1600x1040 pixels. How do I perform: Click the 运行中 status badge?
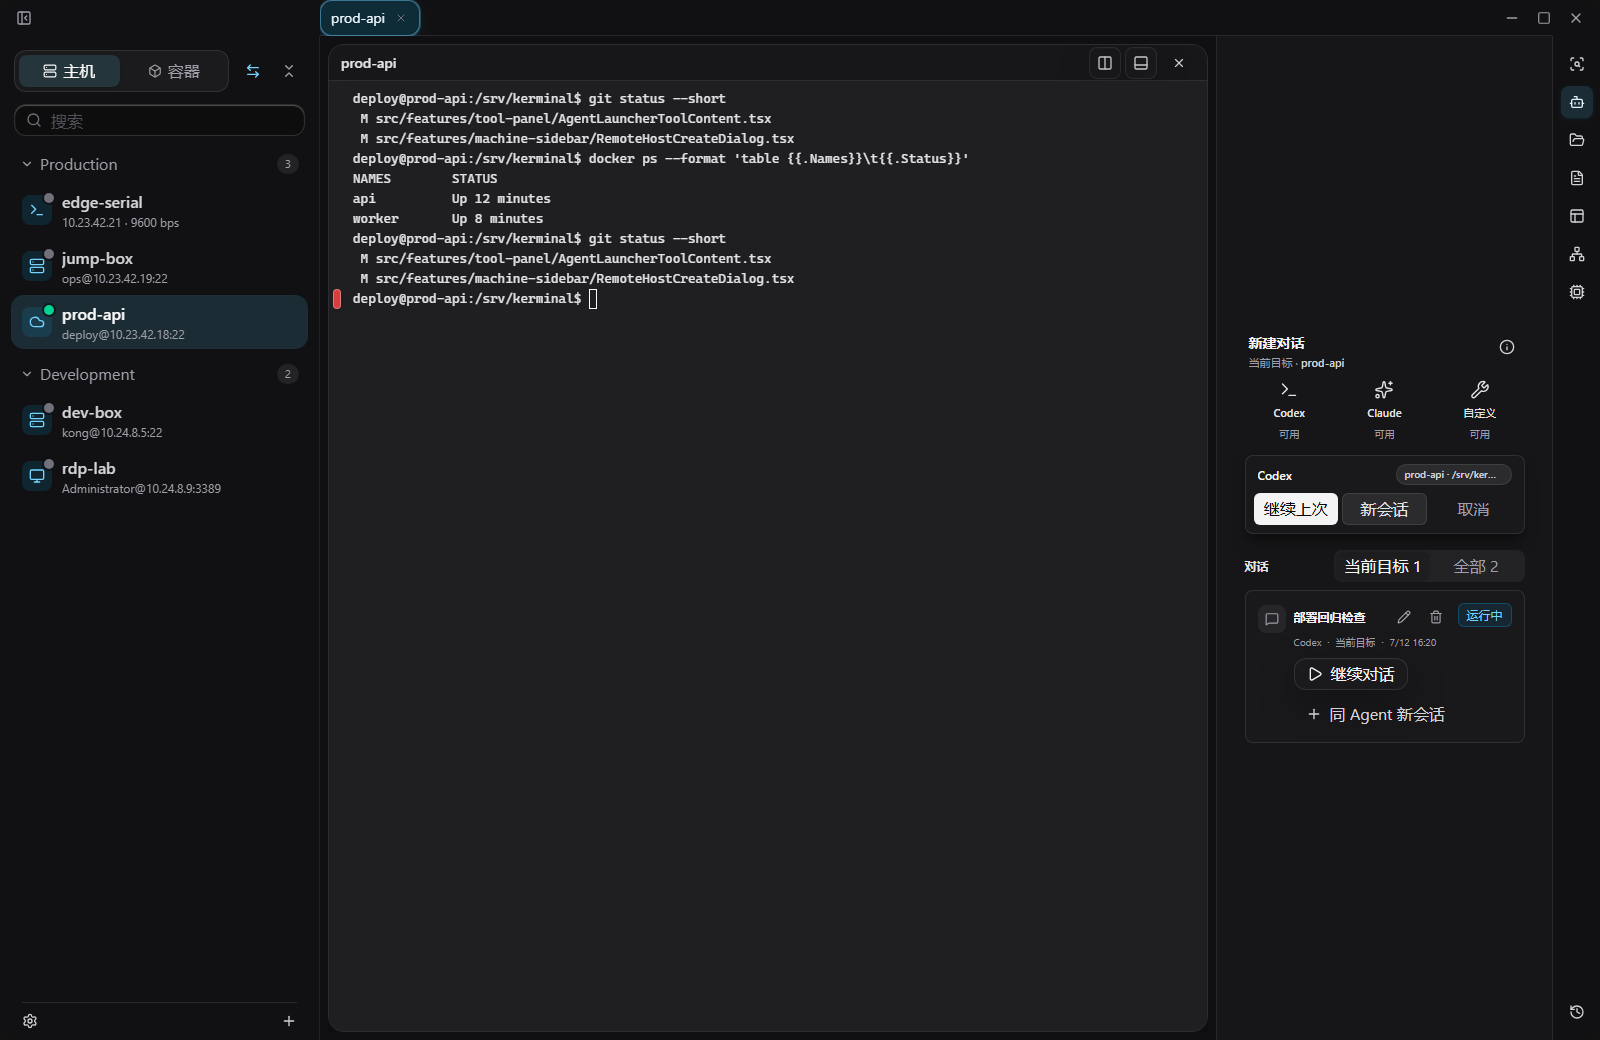click(1484, 616)
